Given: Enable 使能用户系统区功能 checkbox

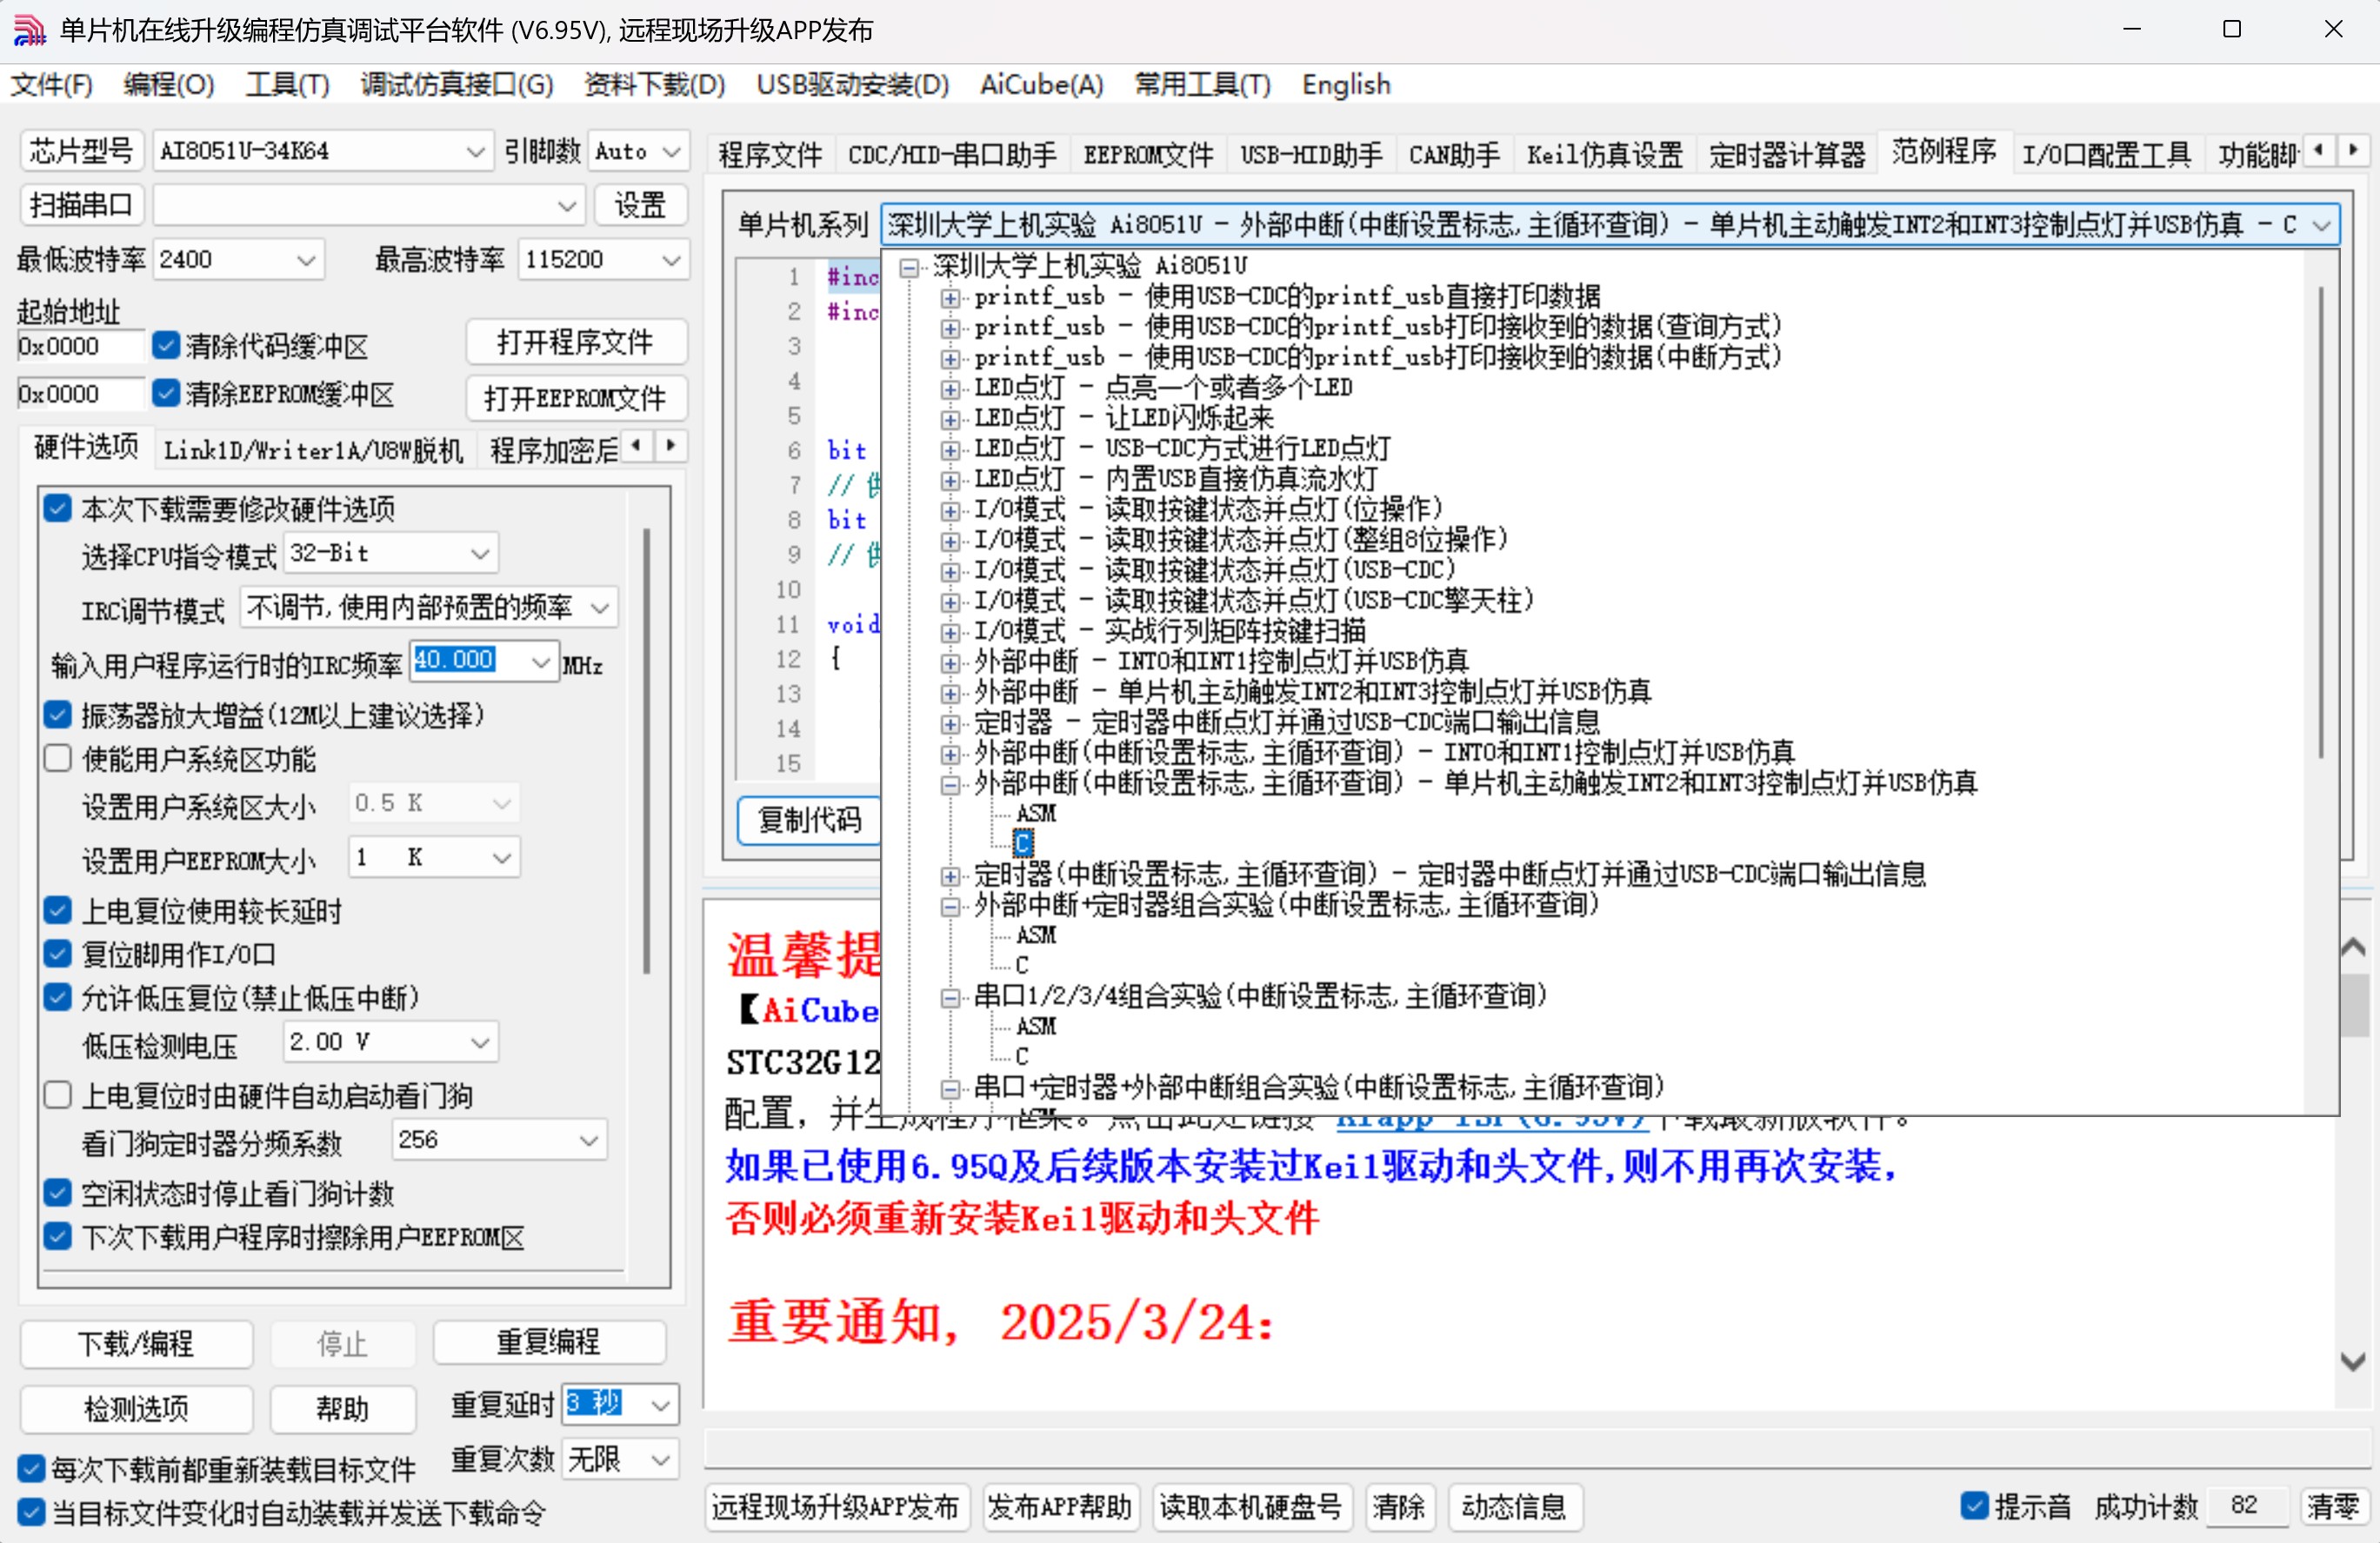Looking at the screenshot, I should click(x=58, y=758).
